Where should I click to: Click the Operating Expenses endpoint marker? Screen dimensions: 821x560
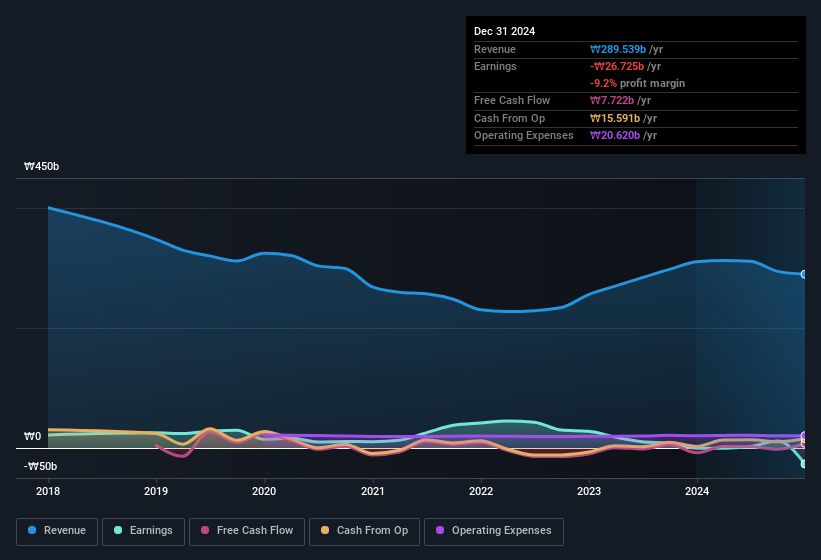coord(804,435)
